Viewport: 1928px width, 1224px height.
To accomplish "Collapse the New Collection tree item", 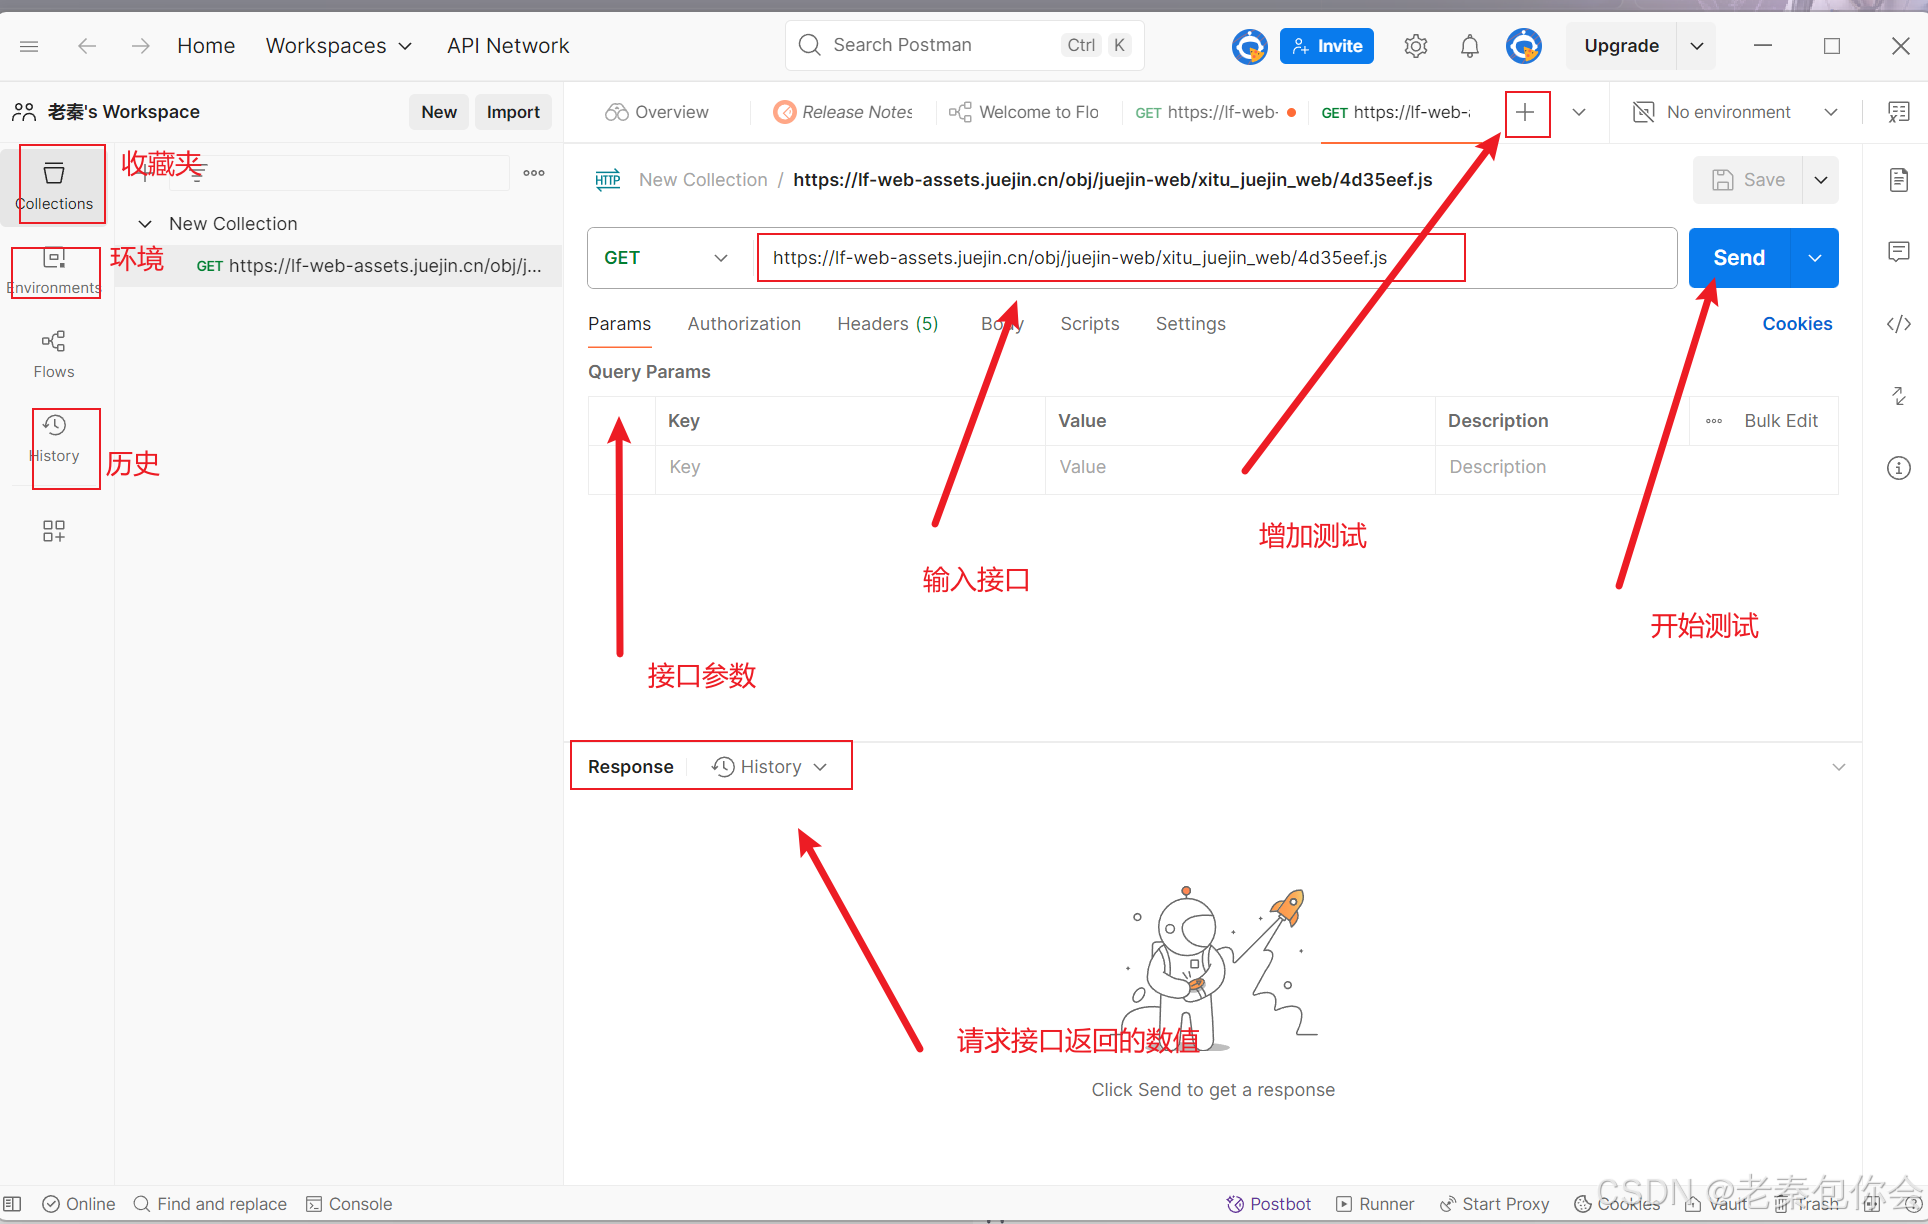I will 145,224.
